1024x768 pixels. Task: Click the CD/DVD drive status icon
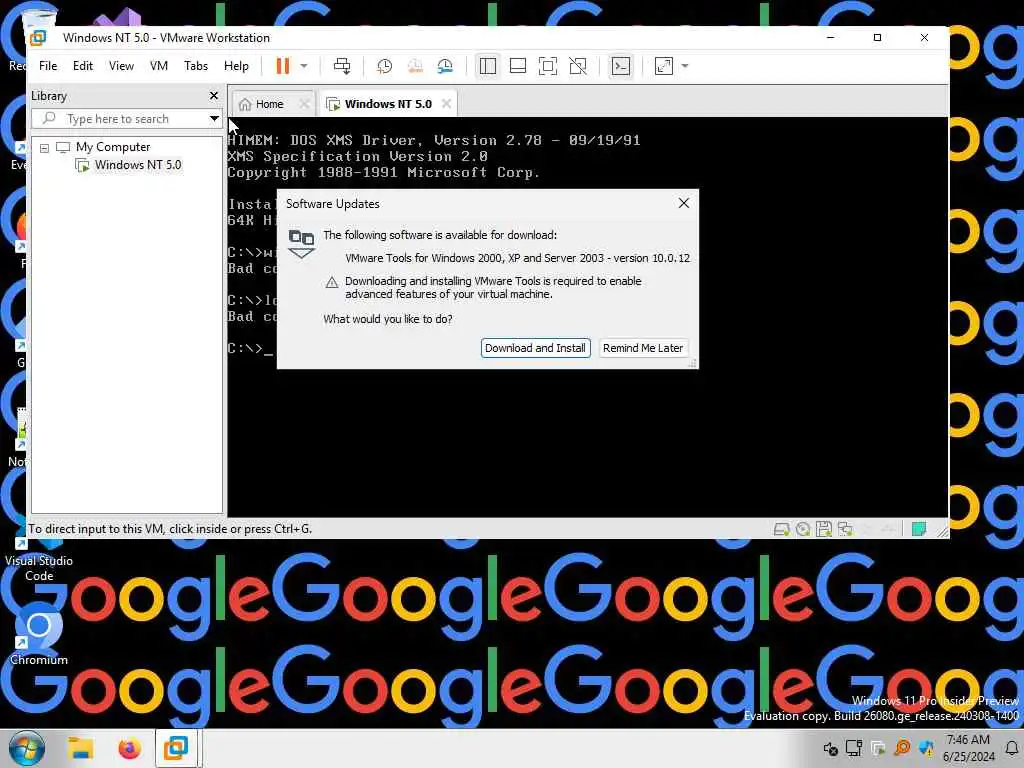coord(803,529)
